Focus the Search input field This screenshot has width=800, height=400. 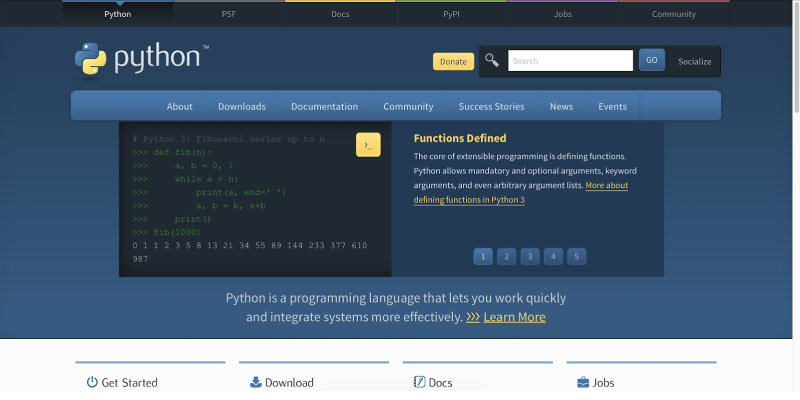click(x=570, y=61)
